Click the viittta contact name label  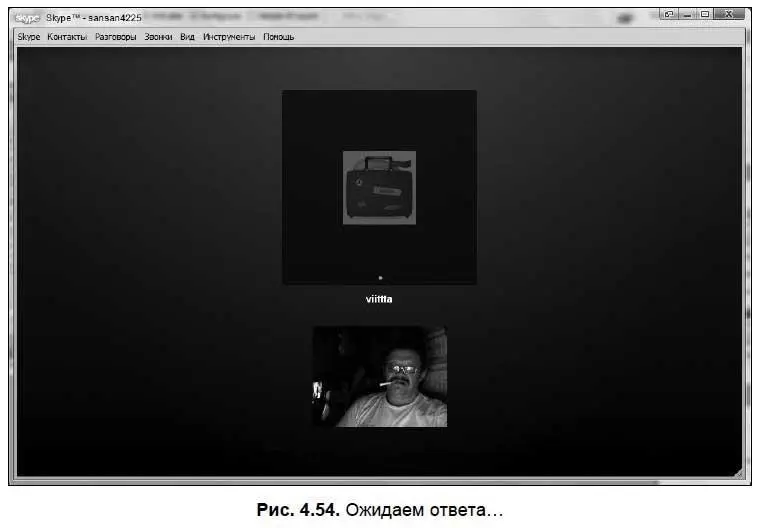pos(379,298)
